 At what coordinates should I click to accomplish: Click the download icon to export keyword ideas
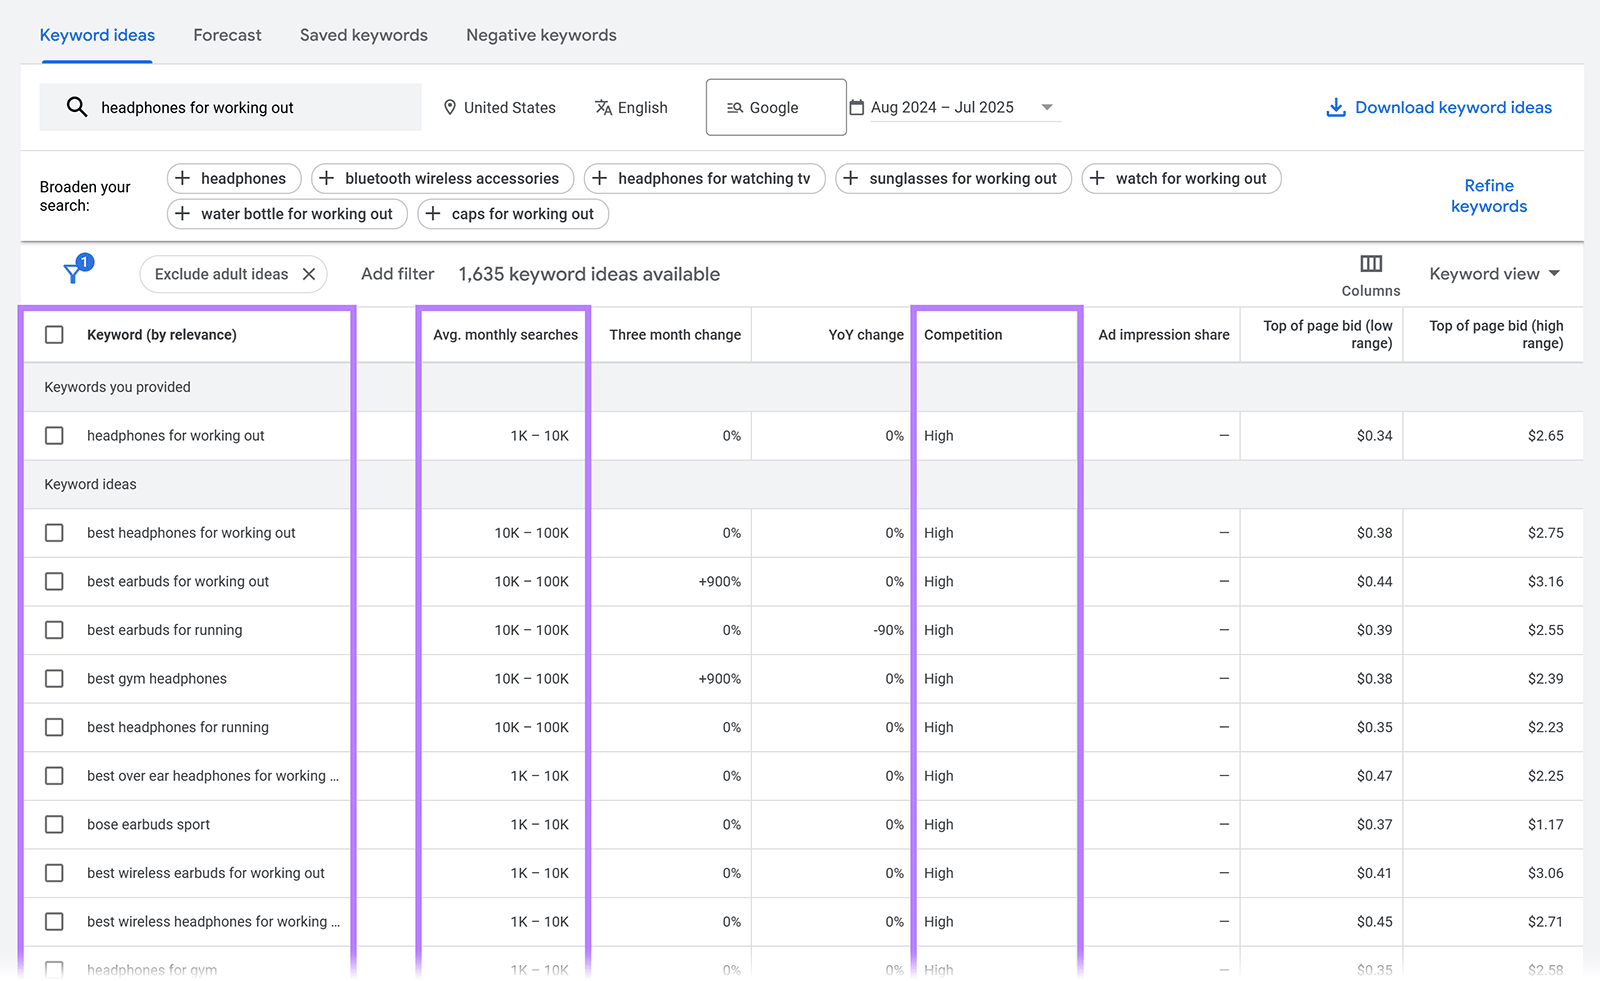click(1336, 107)
